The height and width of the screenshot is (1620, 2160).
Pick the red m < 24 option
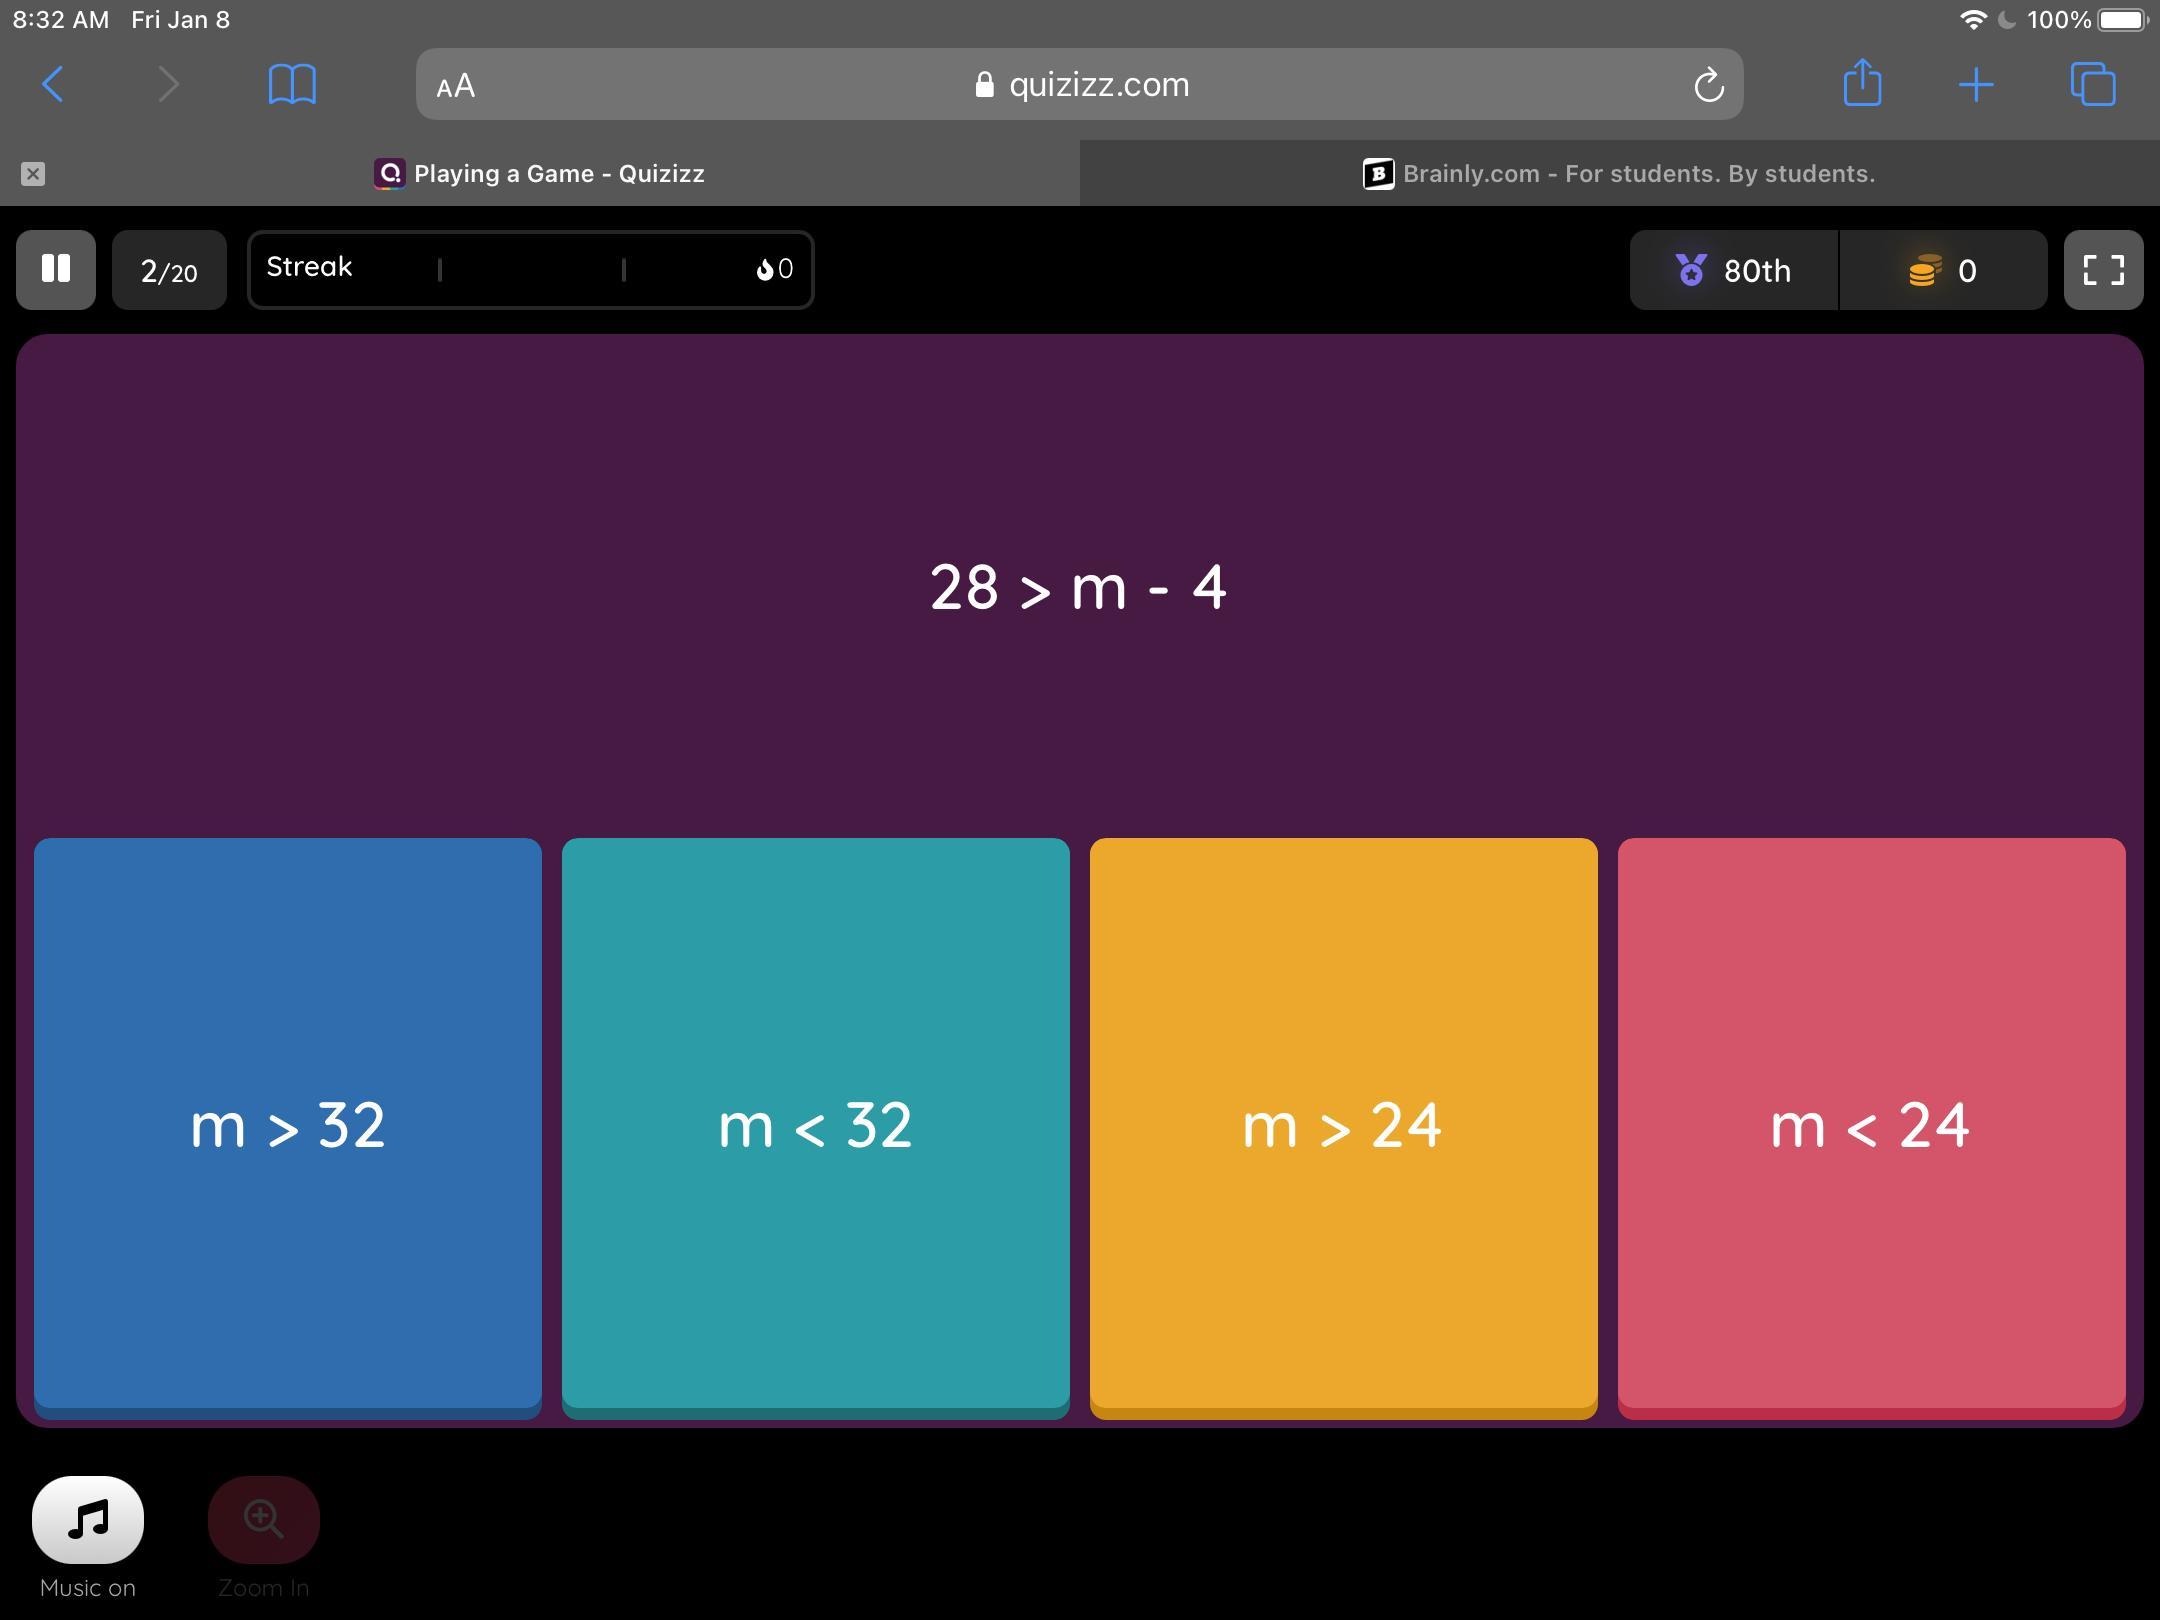coord(1871,1125)
